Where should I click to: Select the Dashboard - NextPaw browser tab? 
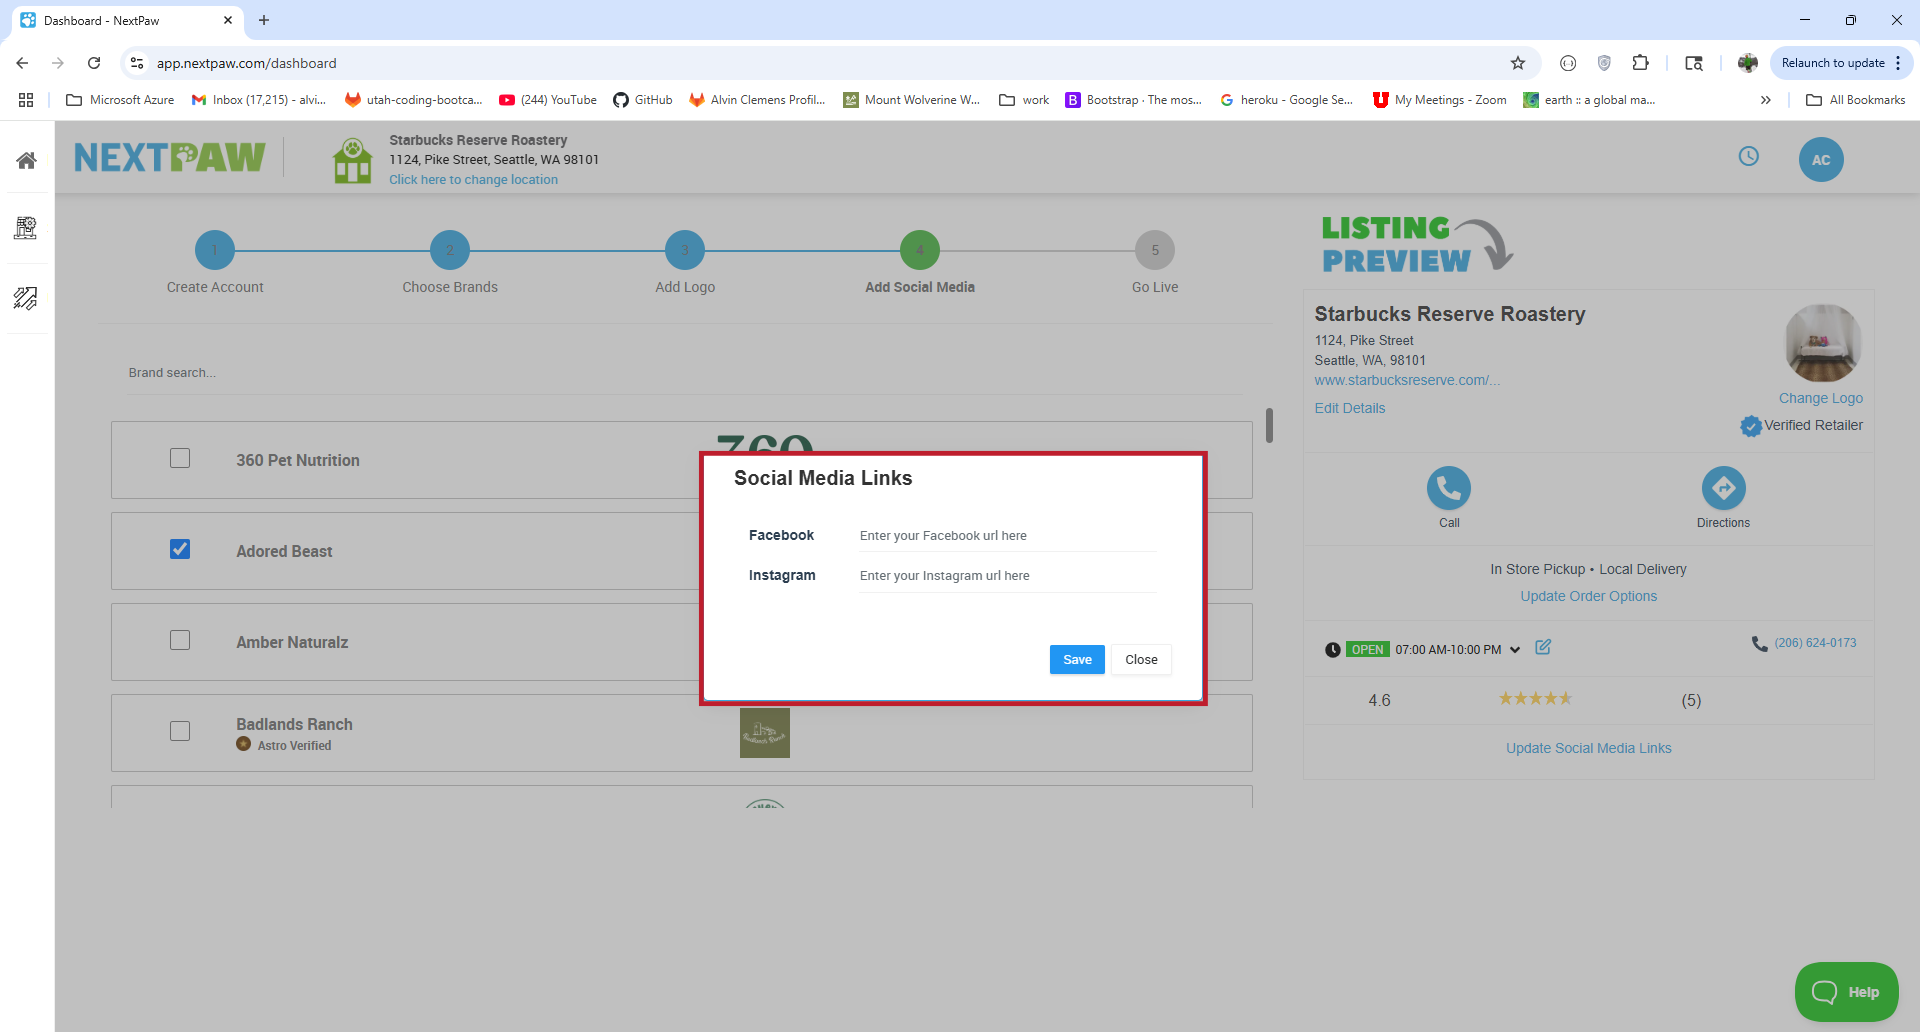click(127, 20)
